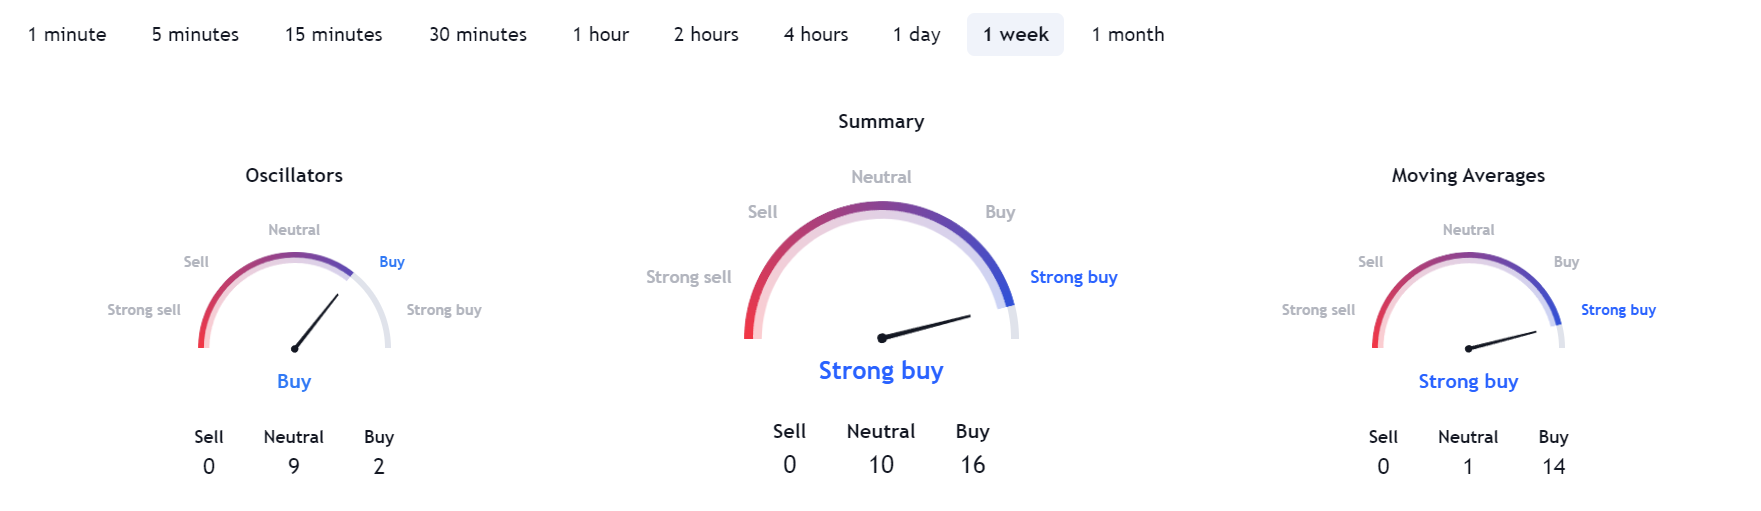Switch to the 2 hours tab

pyautogui.click(x=706, y=35)
